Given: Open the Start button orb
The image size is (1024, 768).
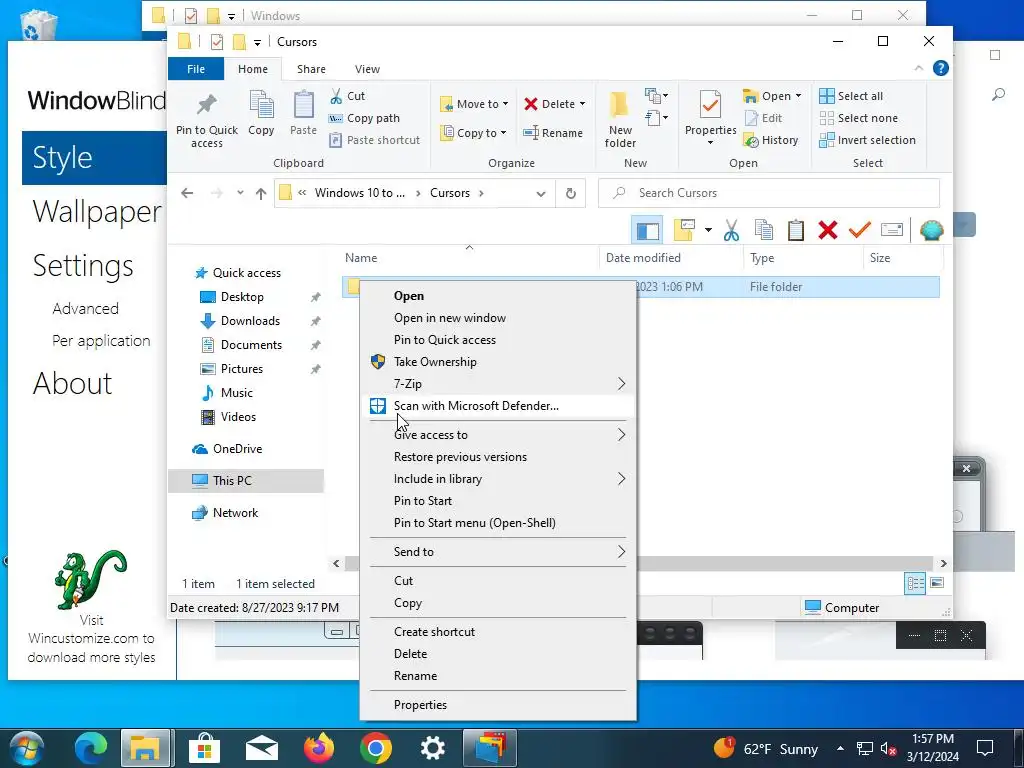Looking at the screenshot, I should 27,748.
